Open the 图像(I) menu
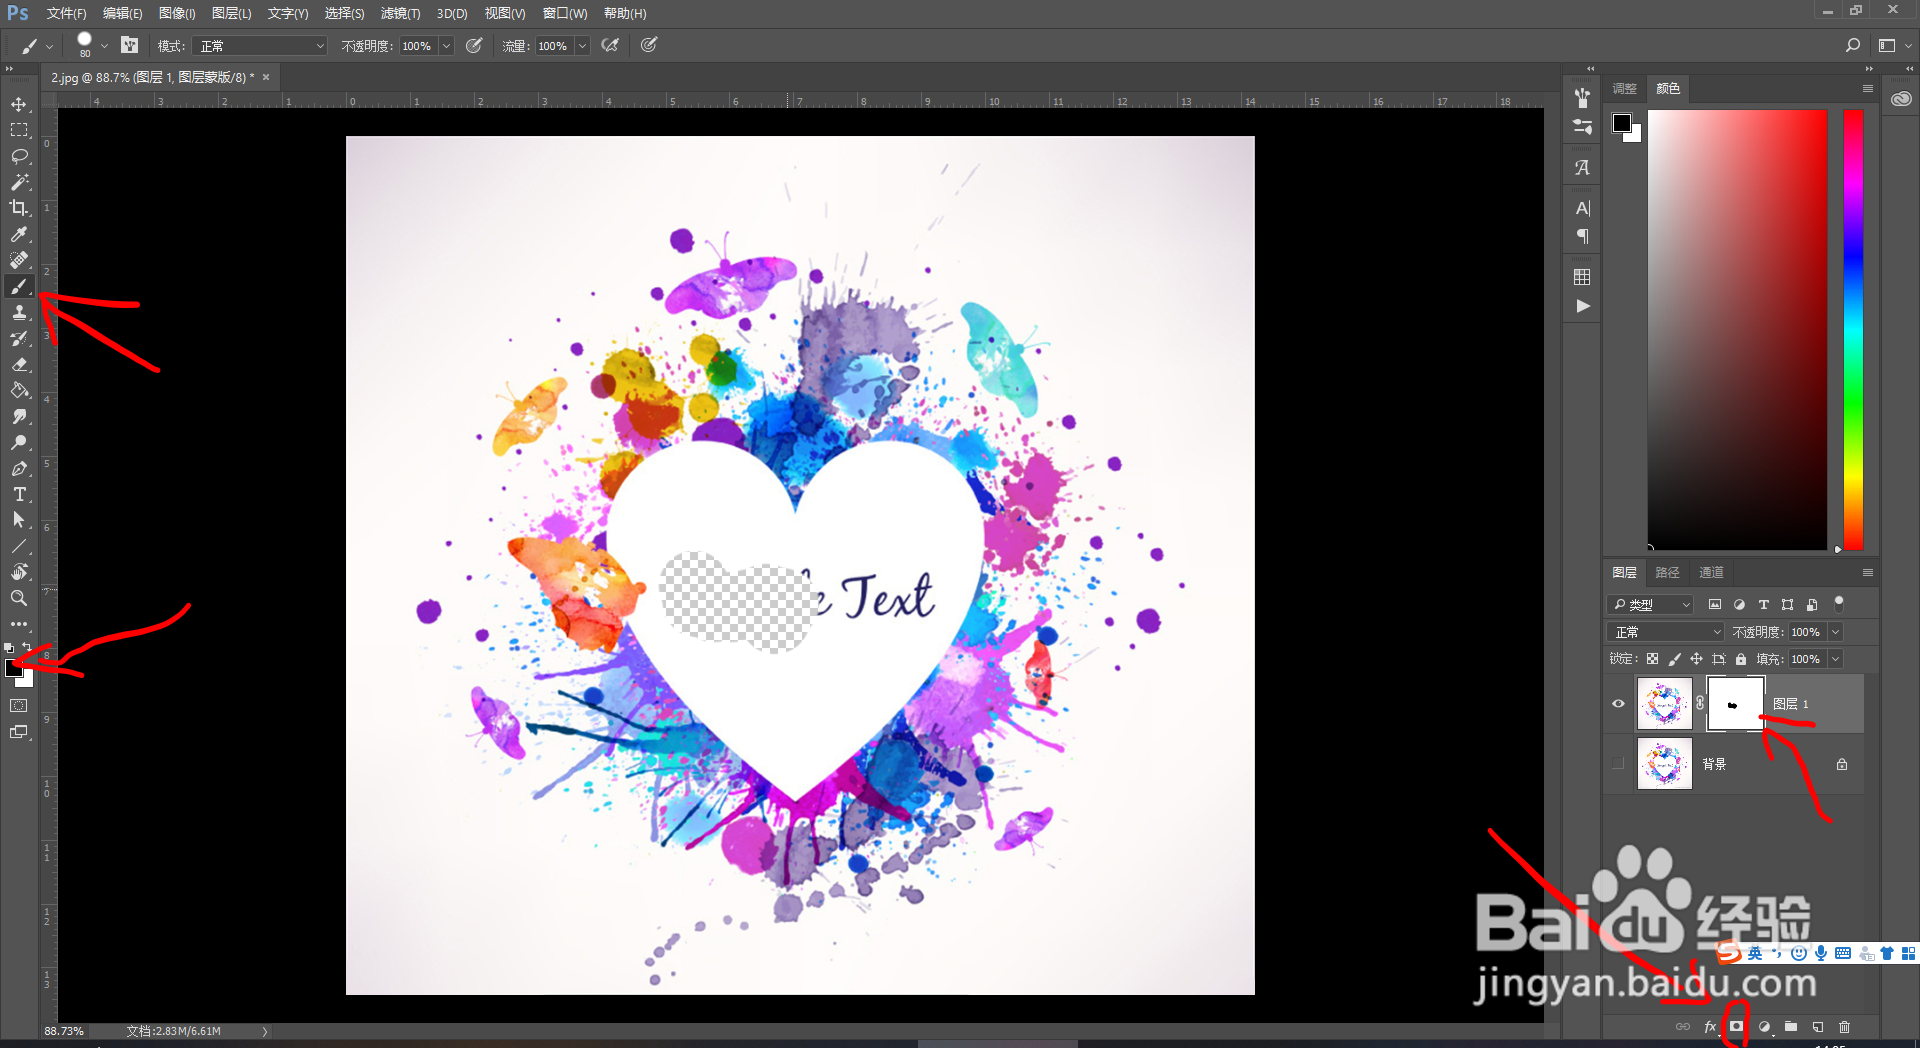 (177, 13)
